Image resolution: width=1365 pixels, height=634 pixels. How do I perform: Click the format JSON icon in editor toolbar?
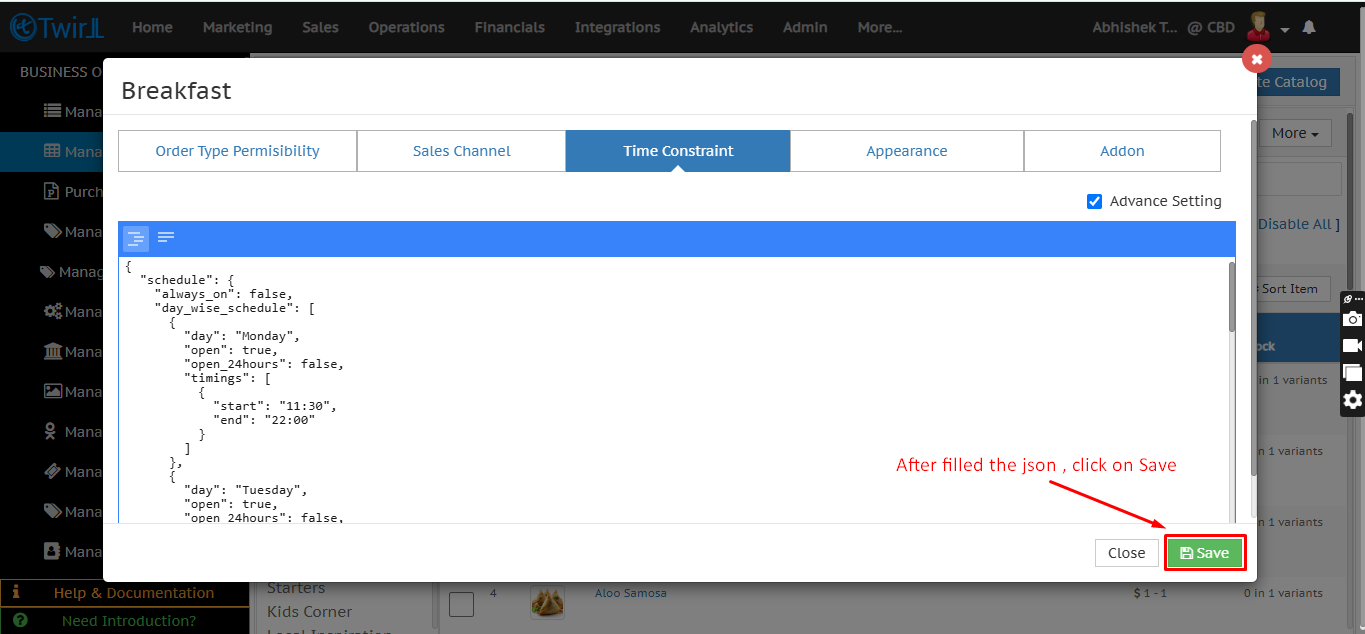[x=136, y=238]
